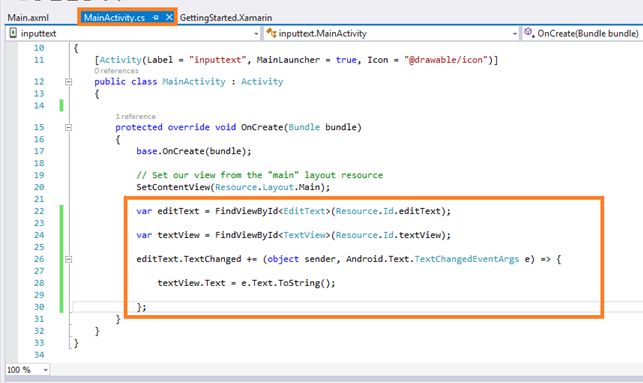Pin the MainActivity.cs tab
The image size is (643, 383).
tap(155, 18)
